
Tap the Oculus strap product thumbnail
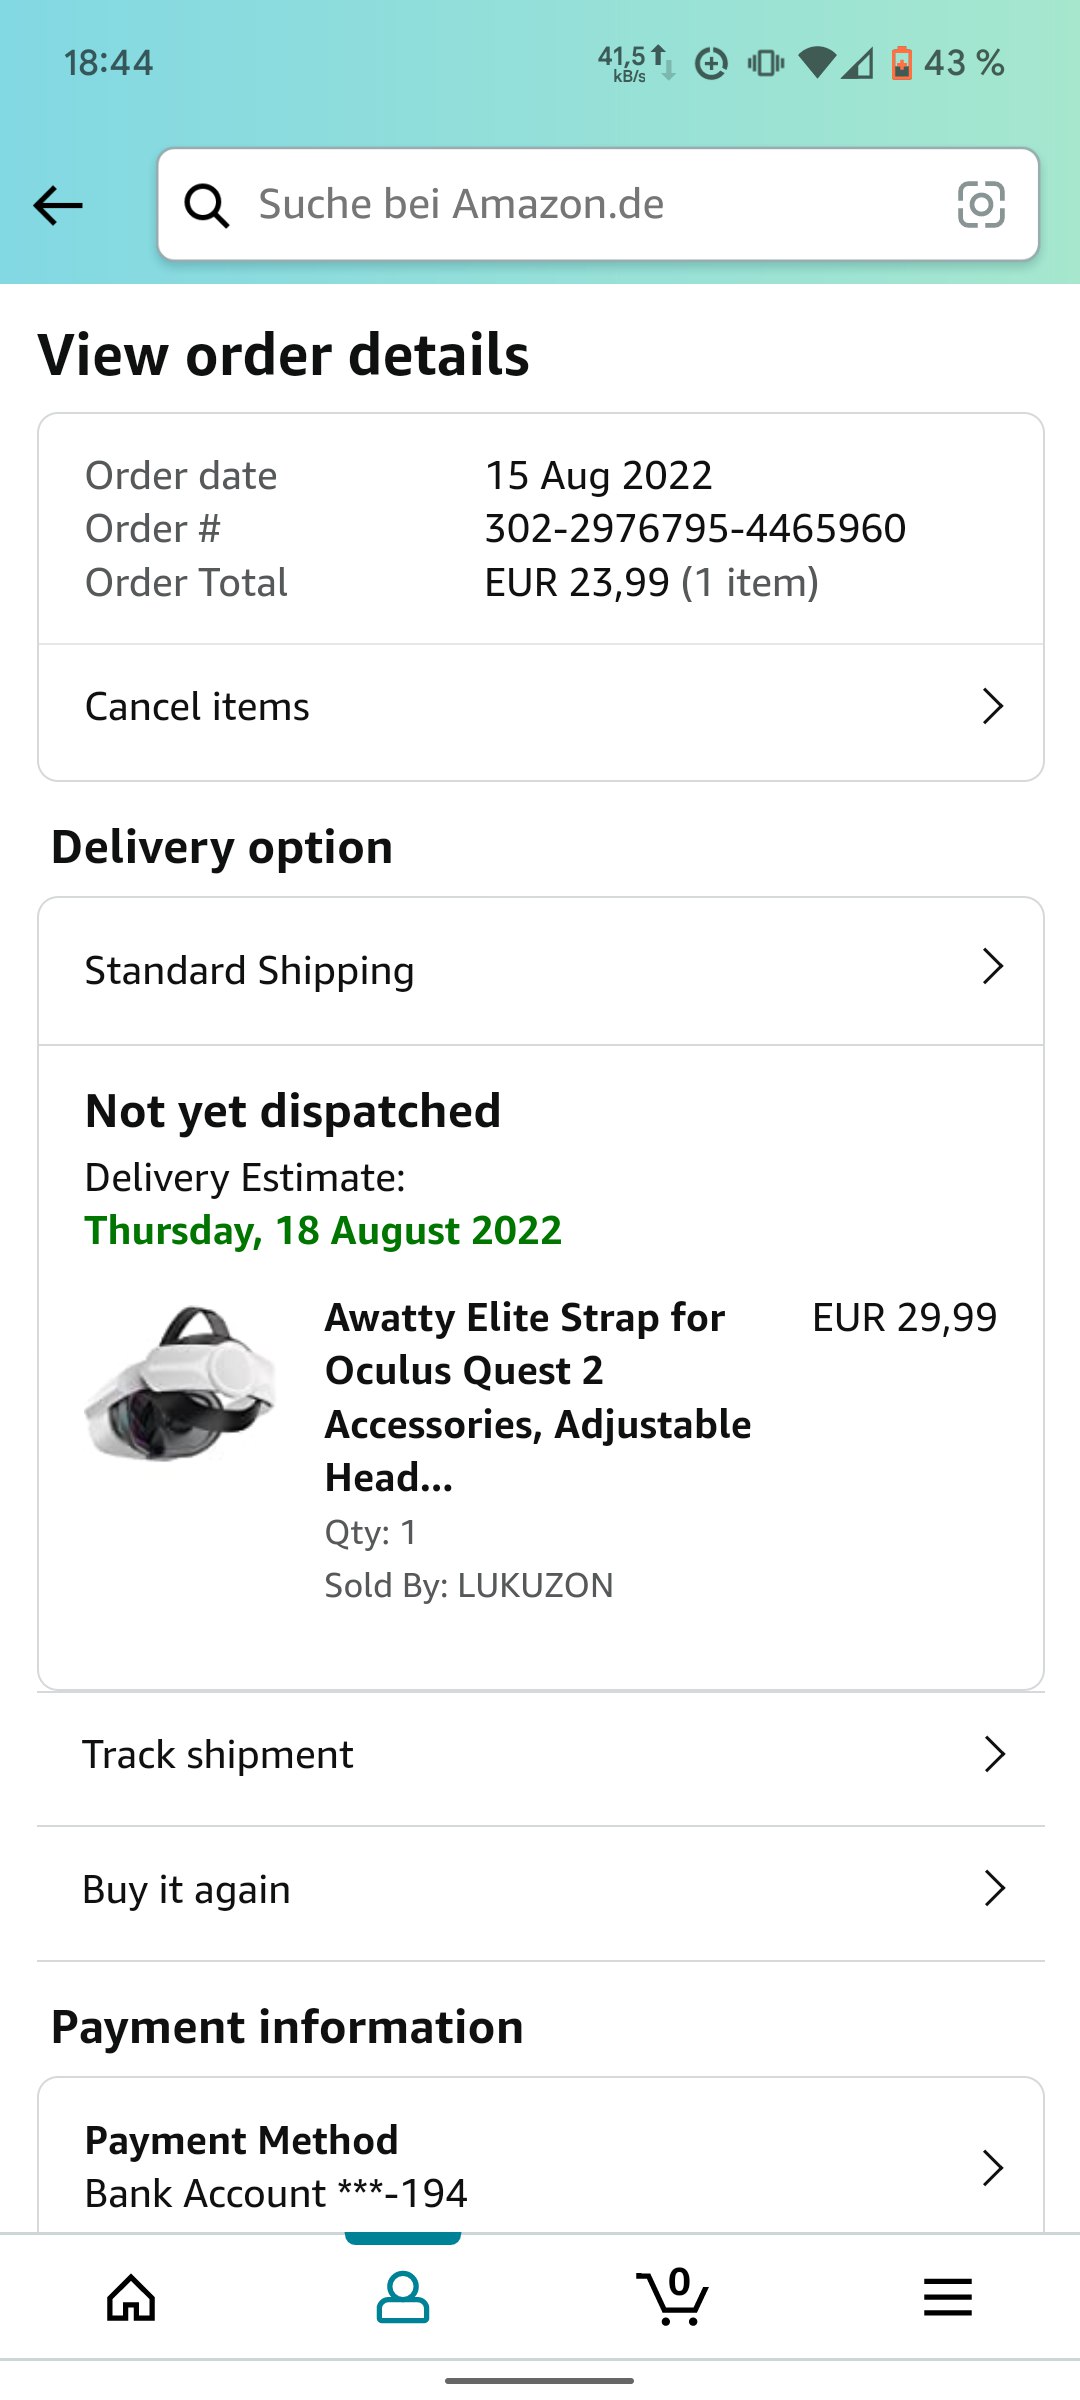tap(182, 1383)
